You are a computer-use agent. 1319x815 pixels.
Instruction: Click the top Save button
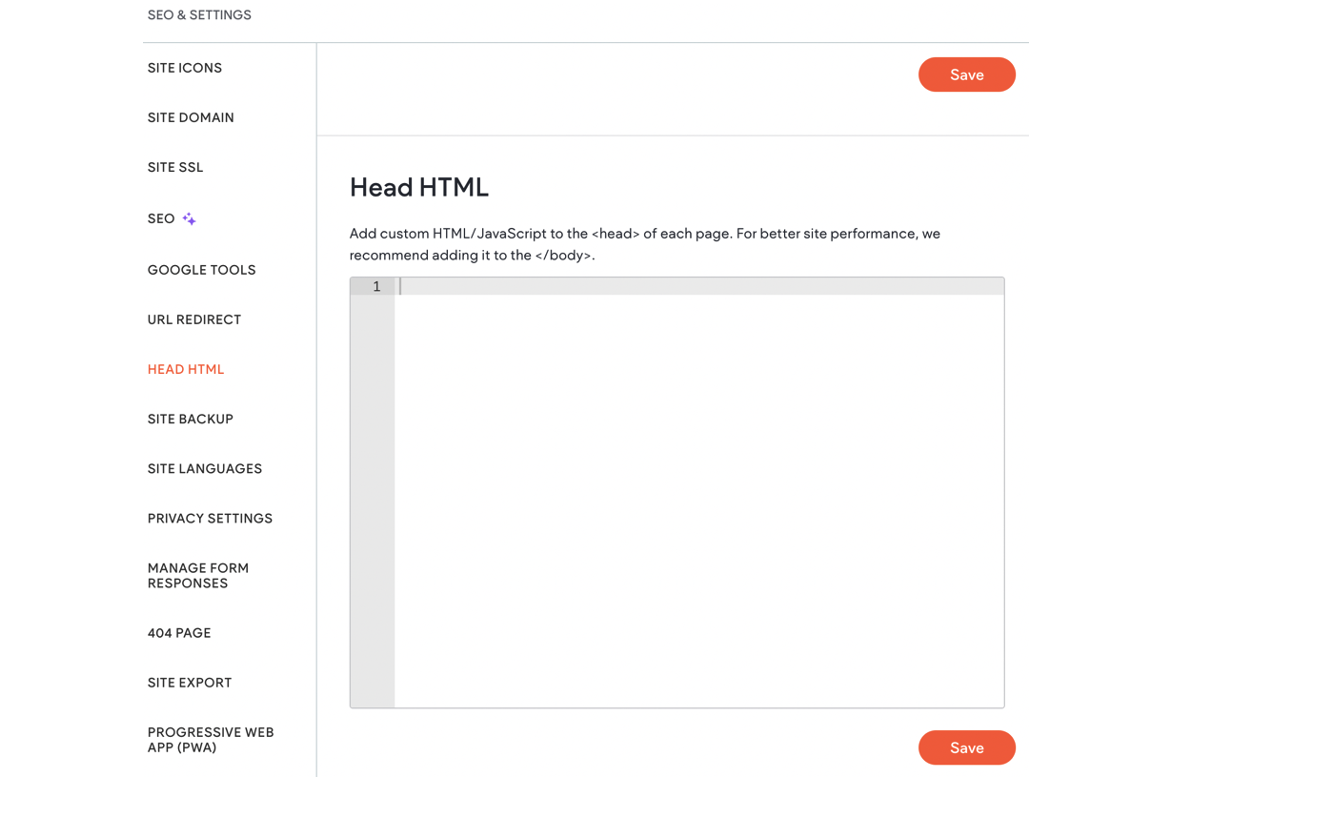pyautogui.click(x=967, y=75)
